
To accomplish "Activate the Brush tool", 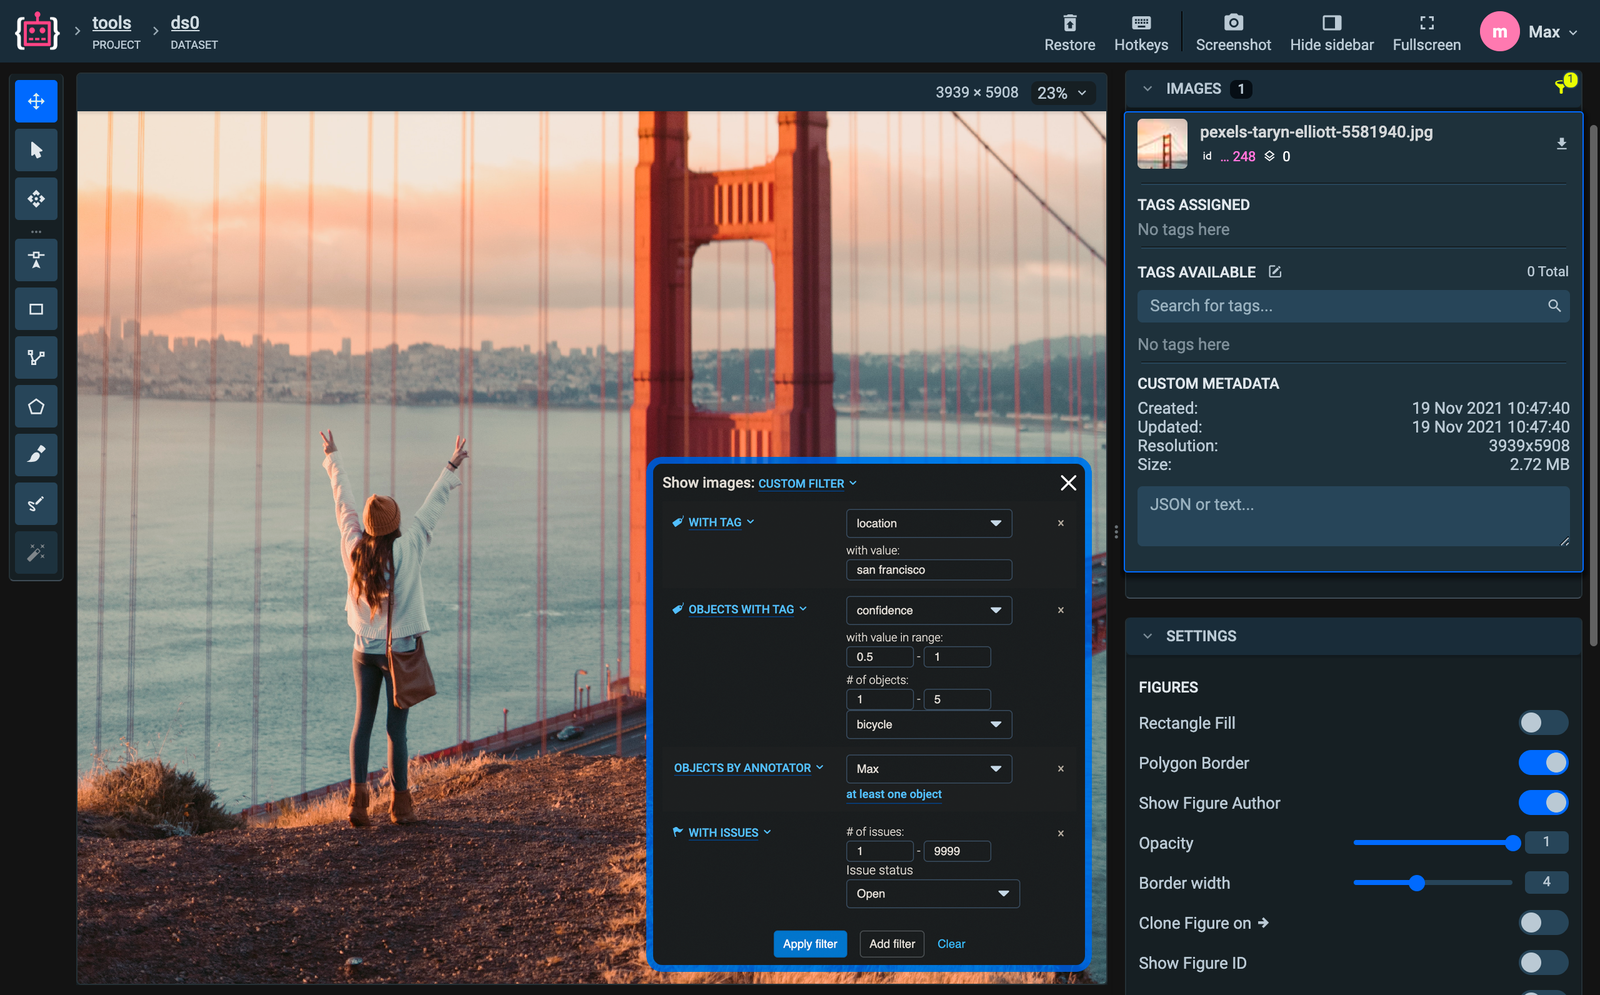I will [36, 455].
